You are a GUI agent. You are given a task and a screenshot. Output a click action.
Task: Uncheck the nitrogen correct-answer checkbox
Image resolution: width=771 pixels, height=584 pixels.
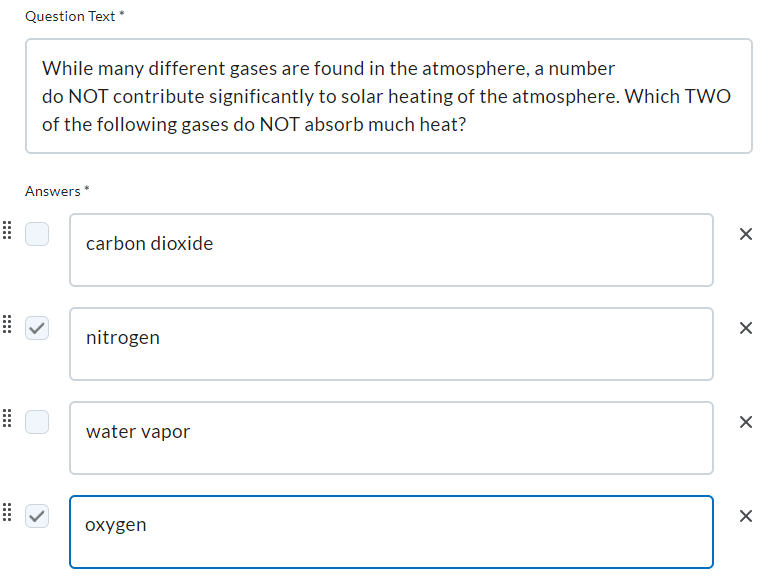(x=37, y=328)
